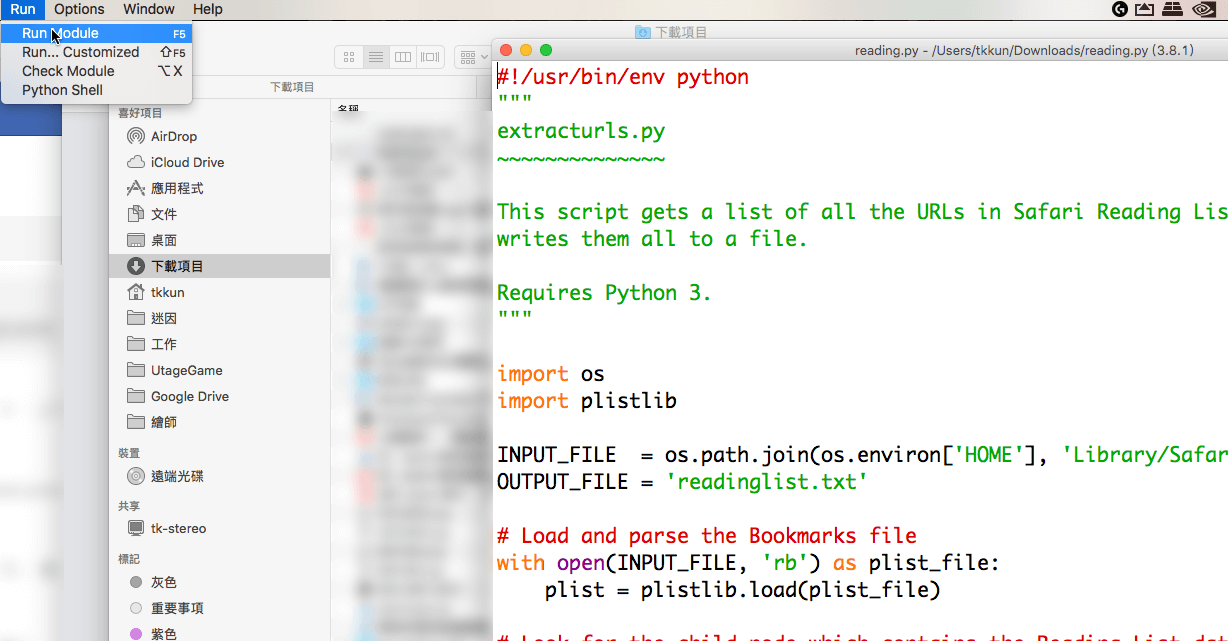Select AirDrop in Finder sidebar
This screenshot has height=641, width=1228.
(219, 136)
